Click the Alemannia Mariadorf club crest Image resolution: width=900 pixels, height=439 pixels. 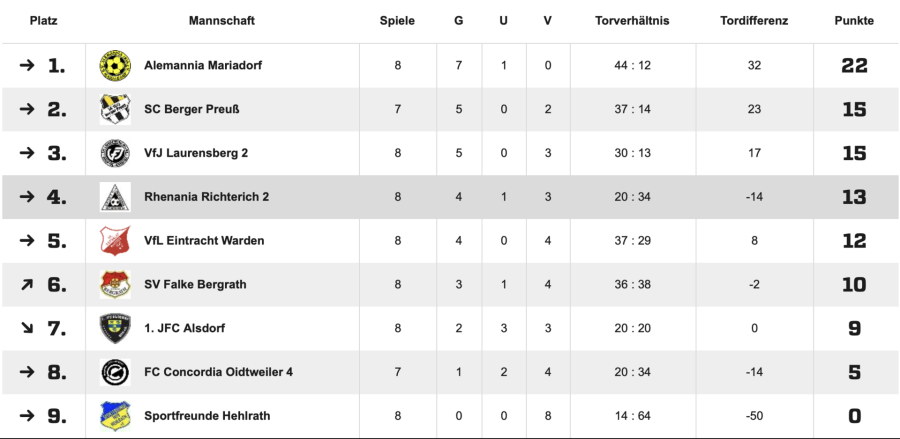pos(115,66)
